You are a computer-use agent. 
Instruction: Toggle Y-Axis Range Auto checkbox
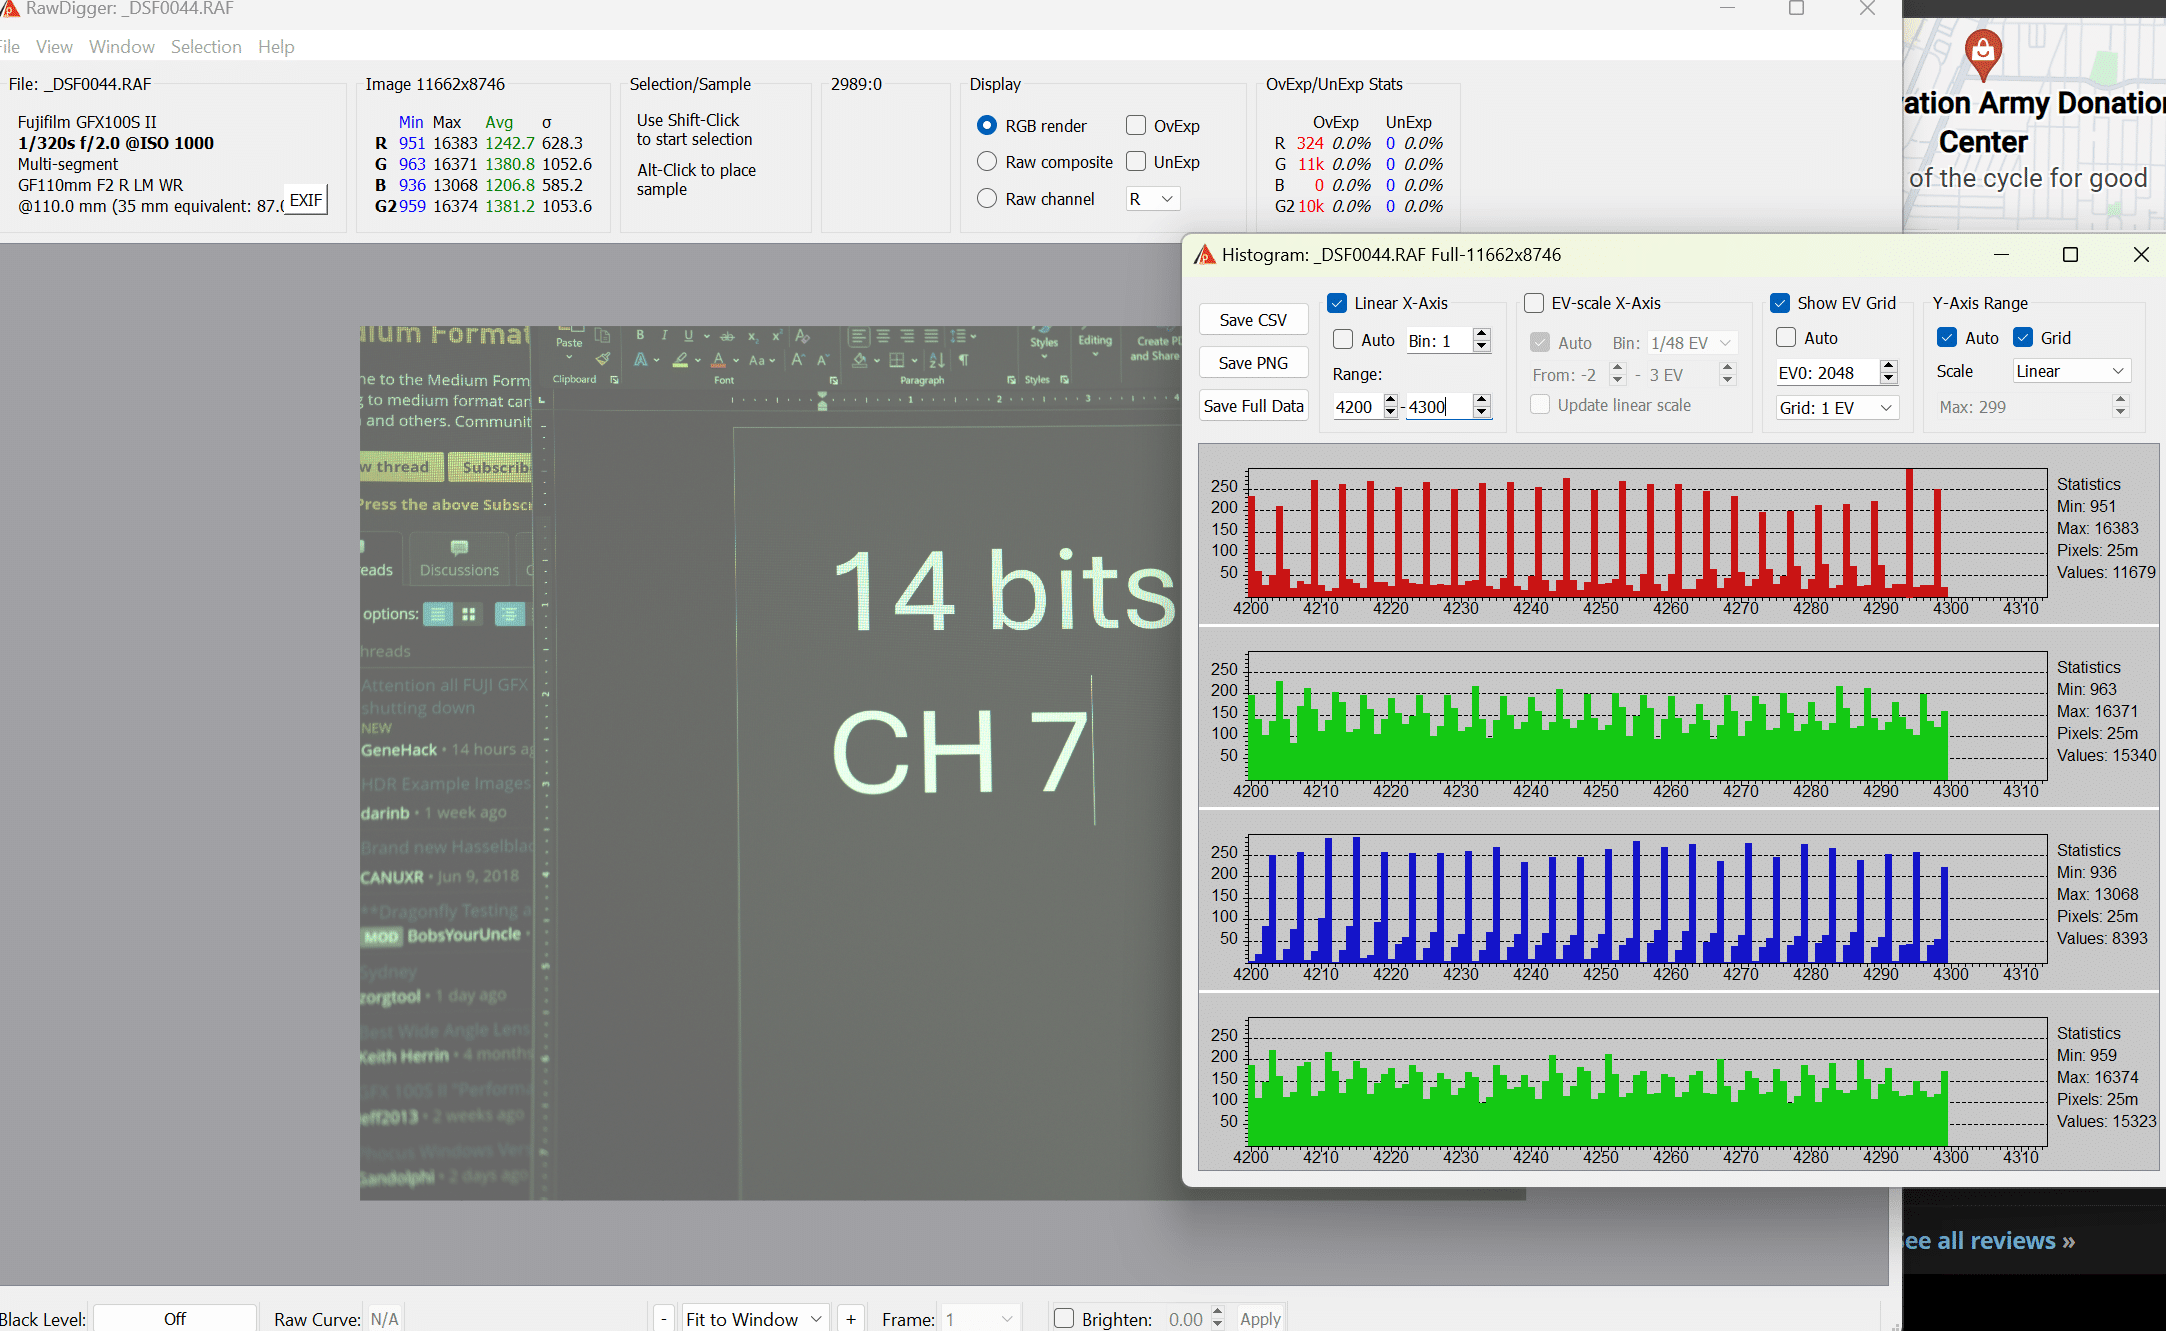tap(1947, 338)
